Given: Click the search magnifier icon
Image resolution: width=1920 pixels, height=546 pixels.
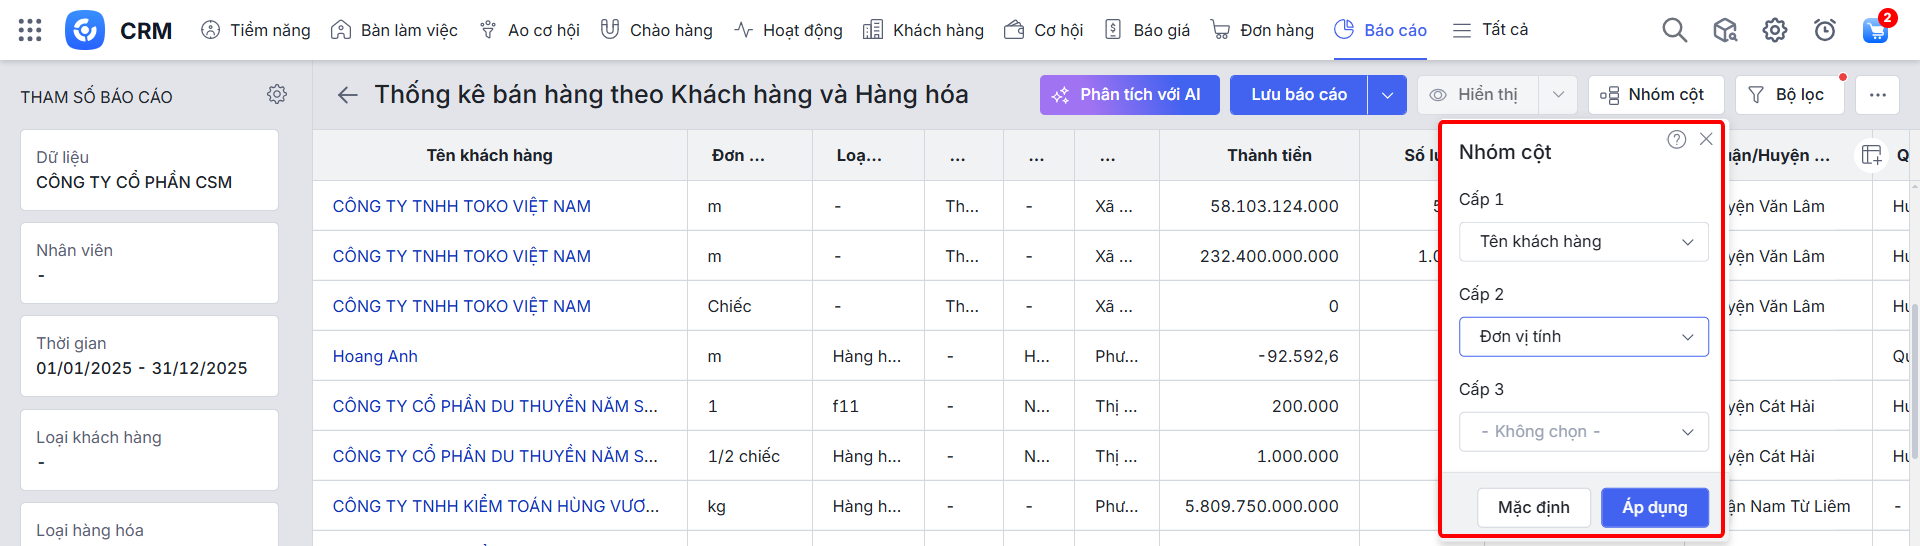Looking at the screenshot, I should pyautogui.click(x=1674, y=30).
